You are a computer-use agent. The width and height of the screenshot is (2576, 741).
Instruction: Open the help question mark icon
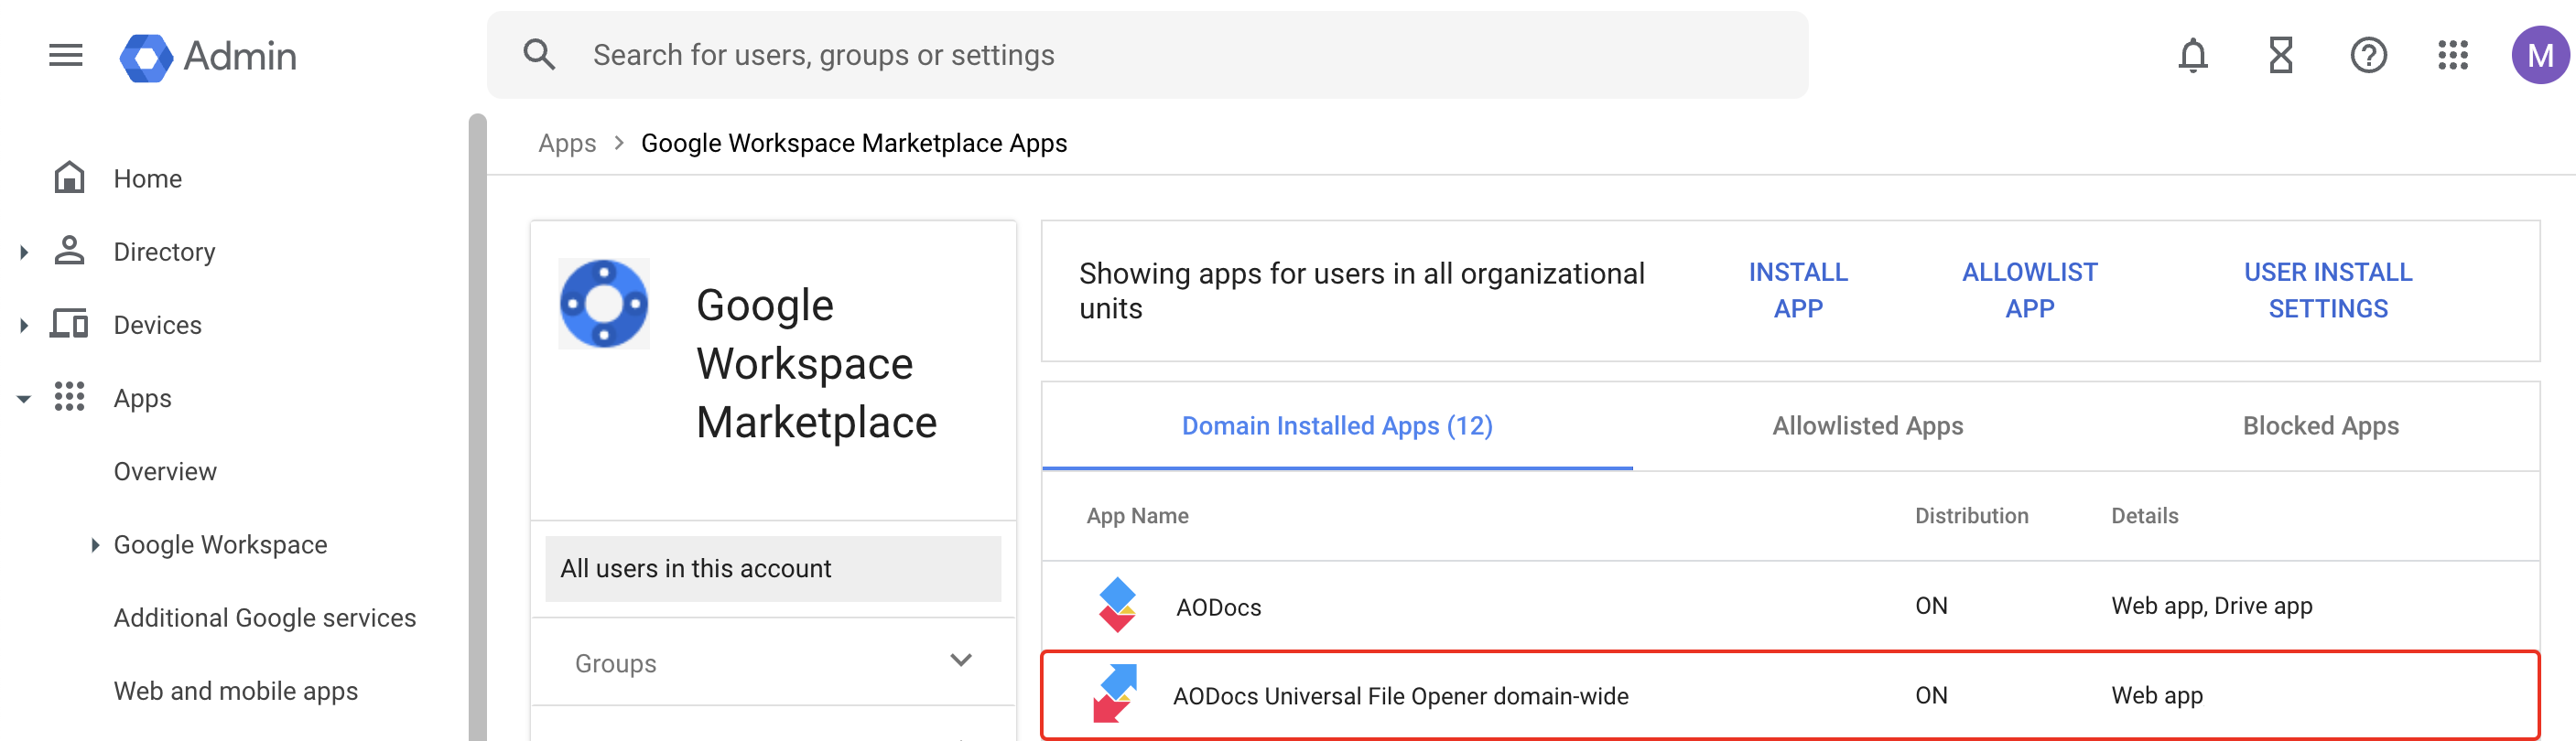point(2368,55)
